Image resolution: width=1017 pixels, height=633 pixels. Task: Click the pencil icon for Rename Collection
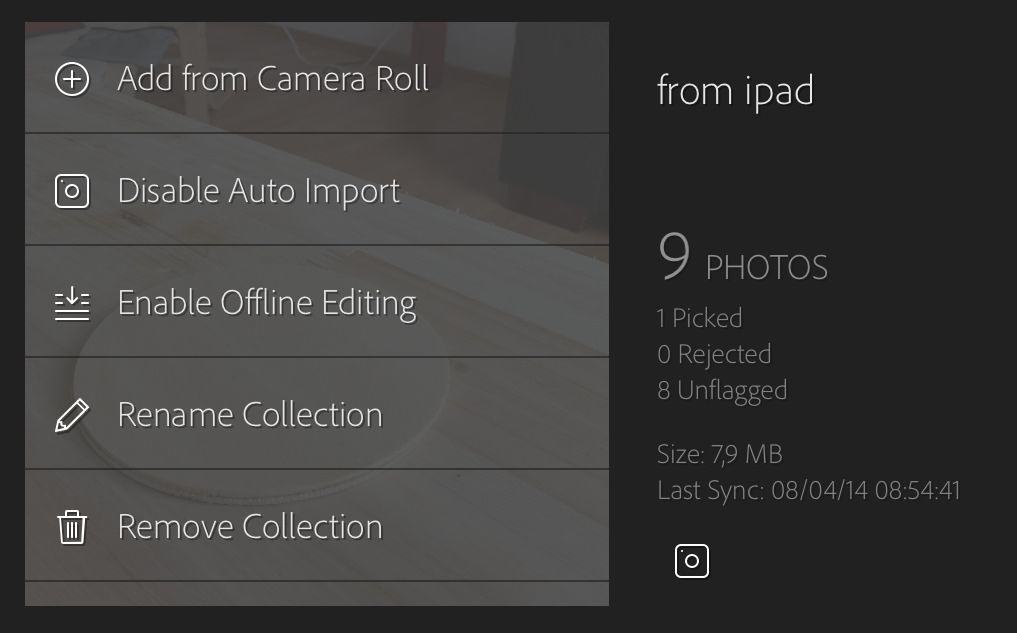pos(72,415)
